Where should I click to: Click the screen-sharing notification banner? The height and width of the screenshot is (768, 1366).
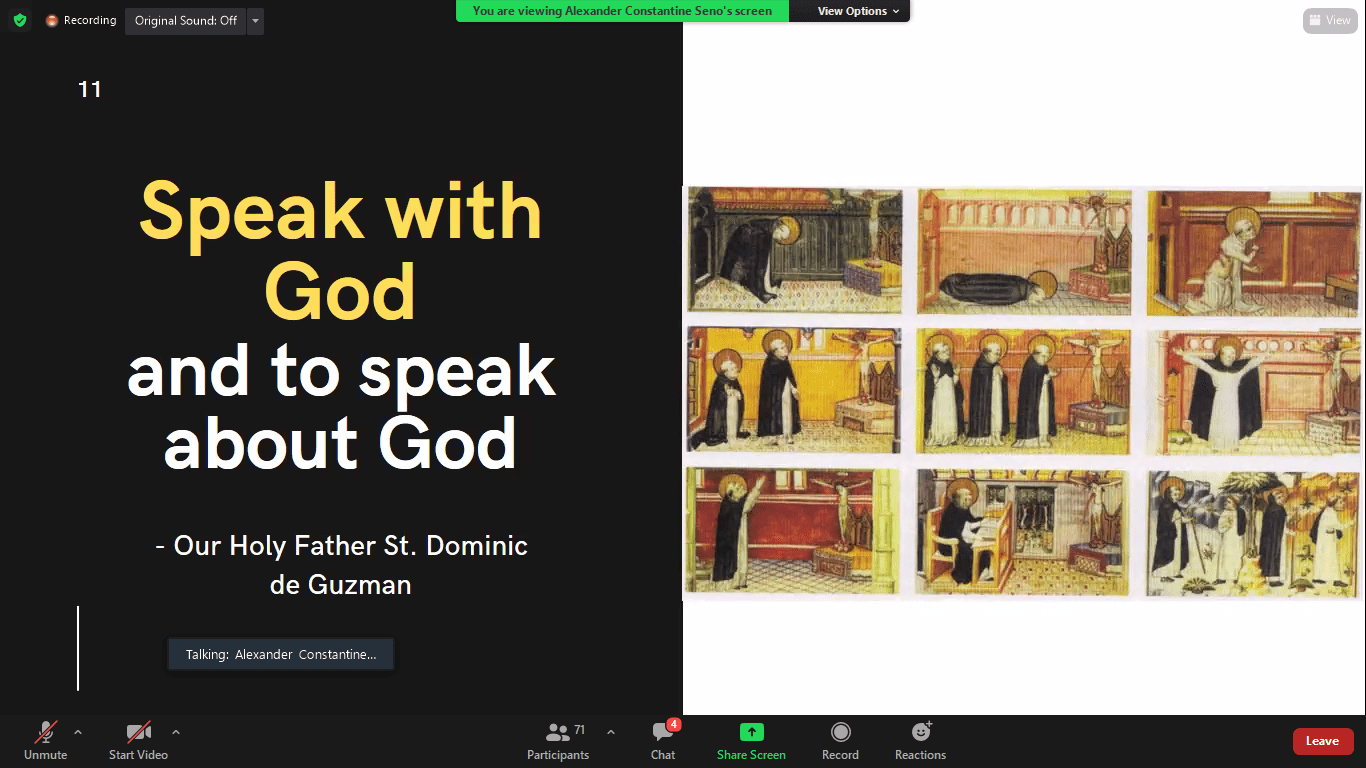622,11
